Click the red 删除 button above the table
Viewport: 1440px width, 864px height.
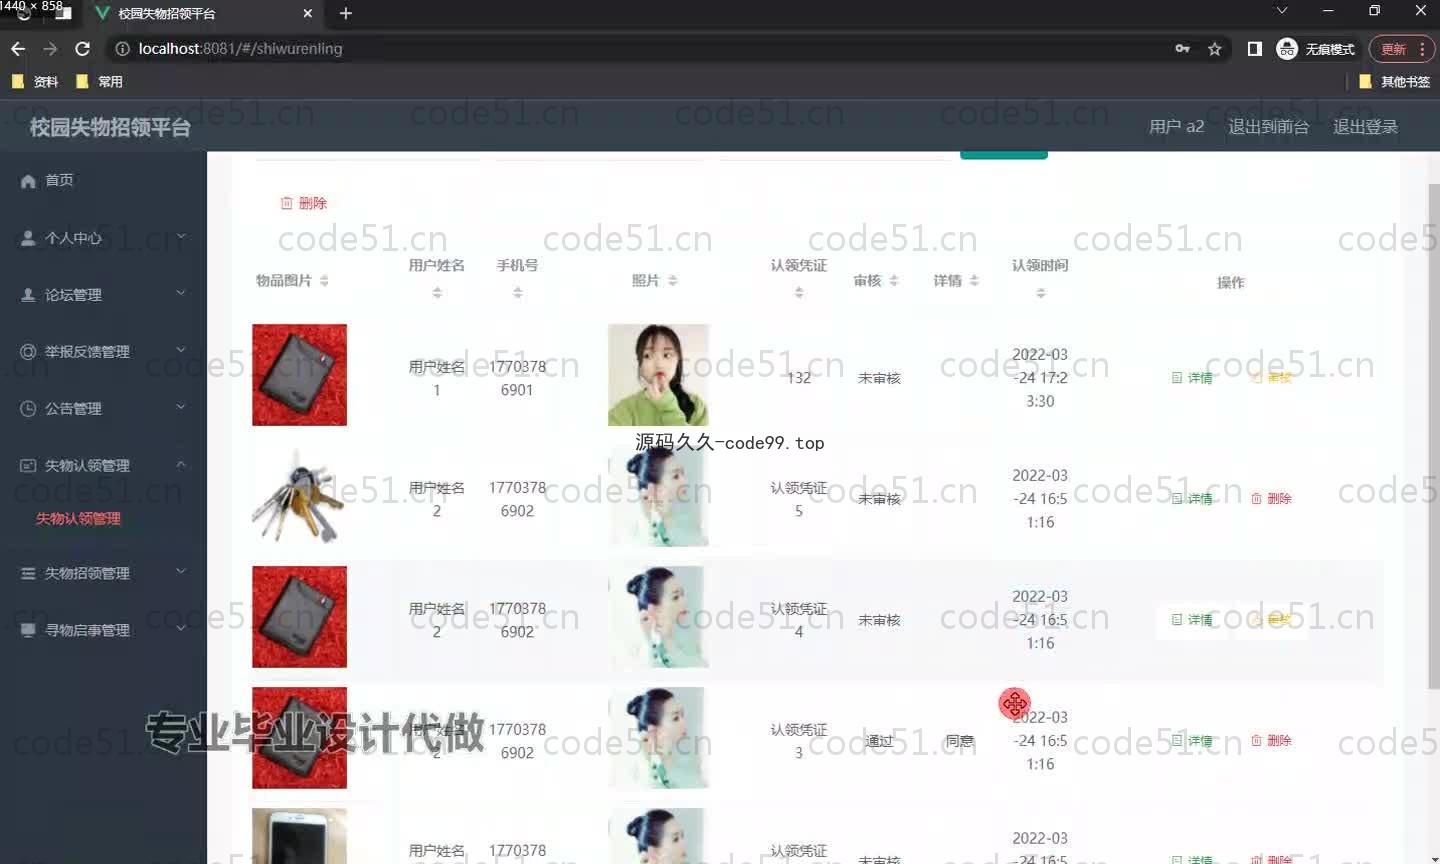click(x=303, y=203)
